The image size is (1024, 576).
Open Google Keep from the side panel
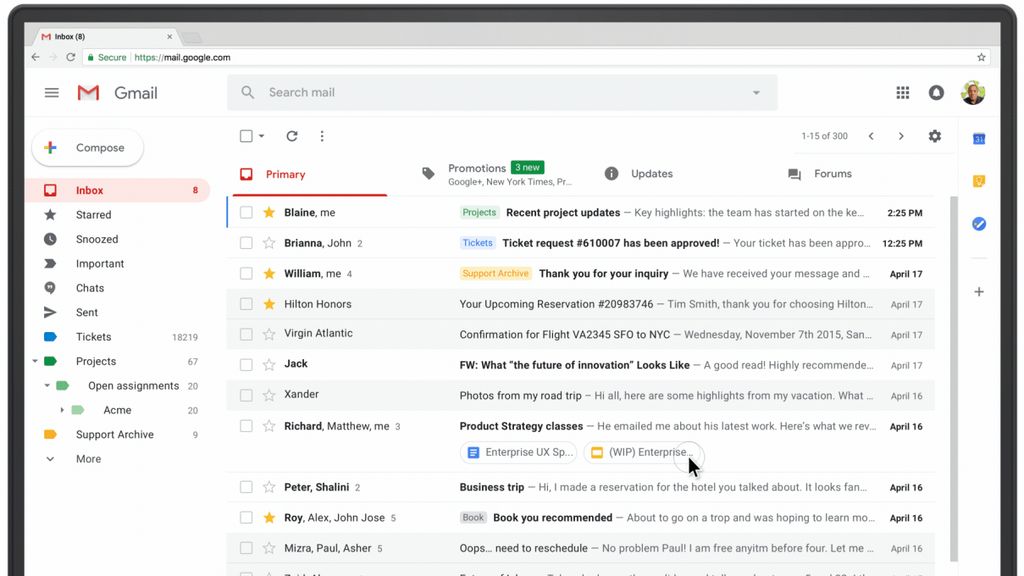pyautogui.click(x=978, y=181)
